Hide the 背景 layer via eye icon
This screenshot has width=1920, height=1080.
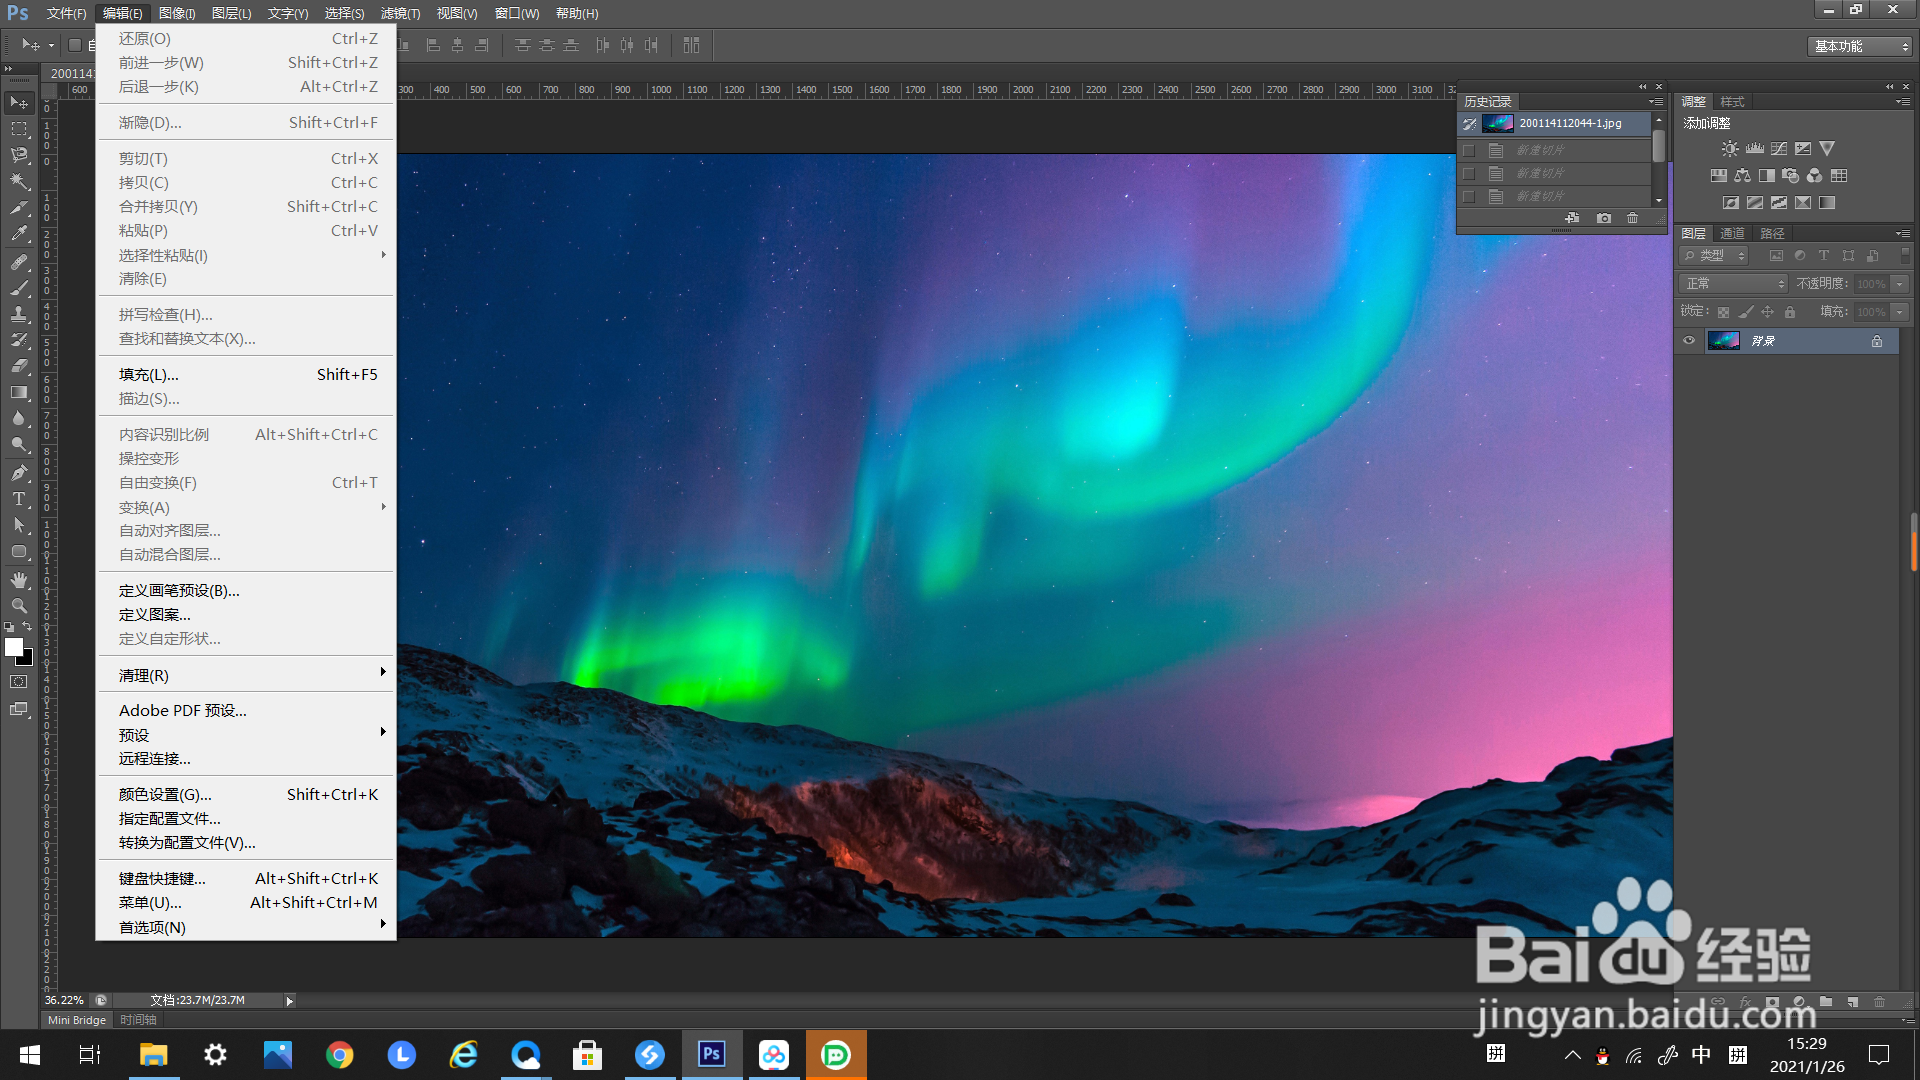pos(1689,341)
